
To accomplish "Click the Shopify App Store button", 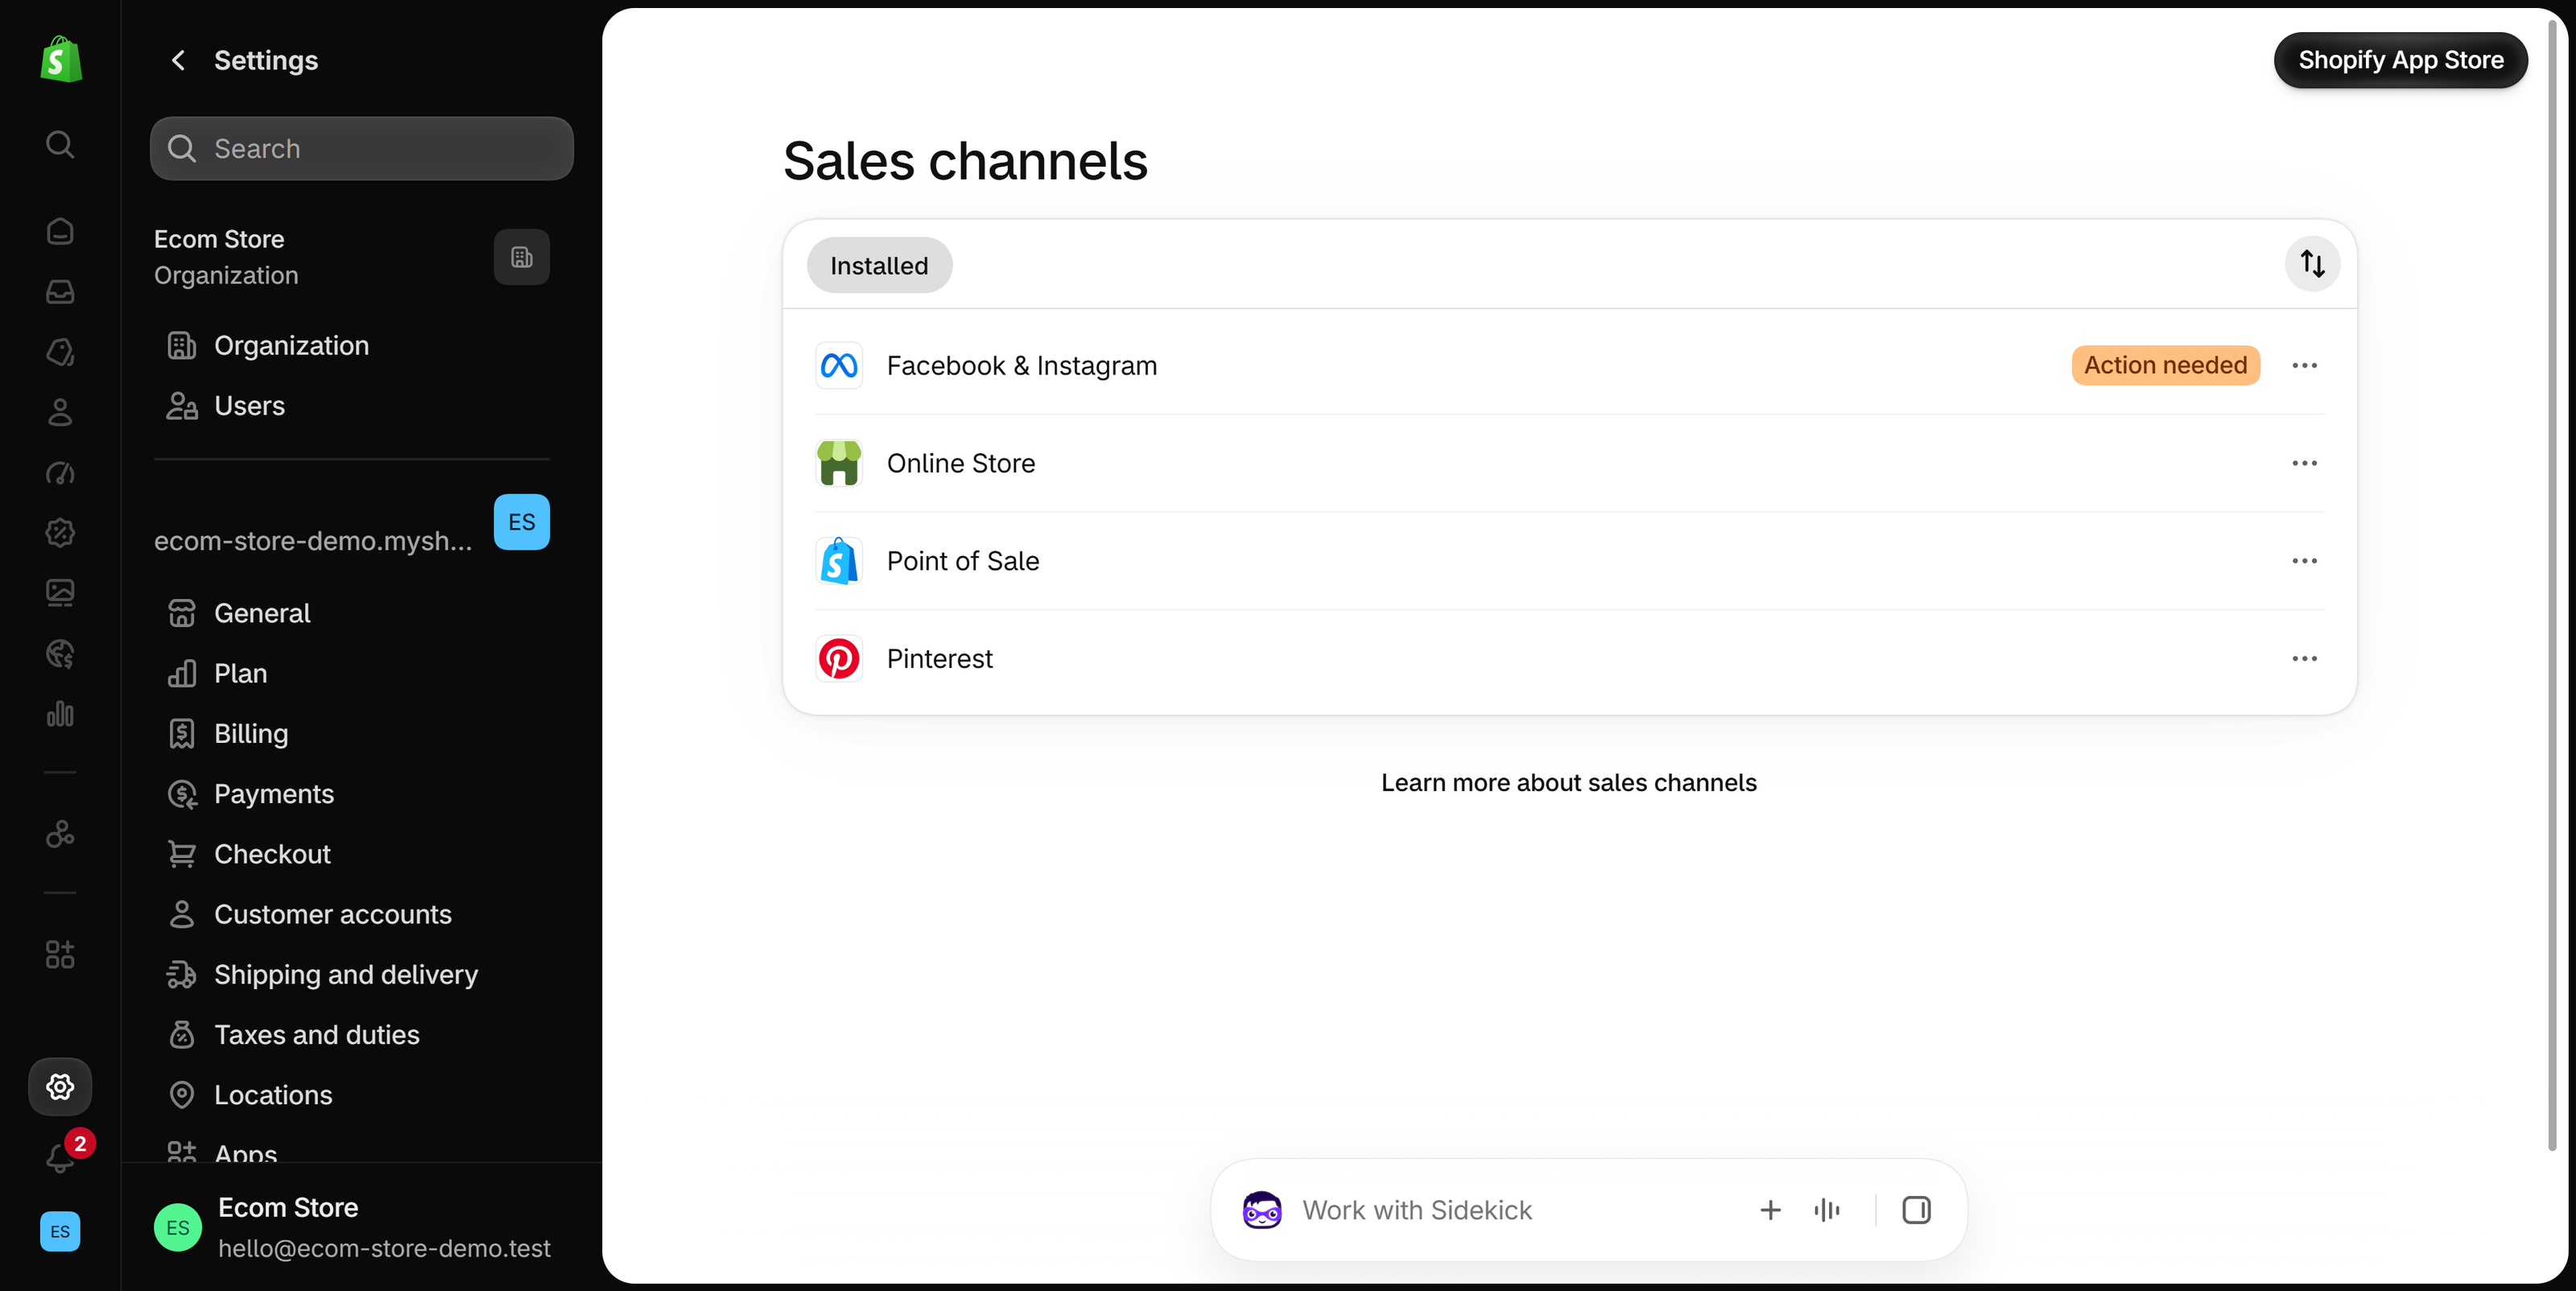I will point(2400,60).
